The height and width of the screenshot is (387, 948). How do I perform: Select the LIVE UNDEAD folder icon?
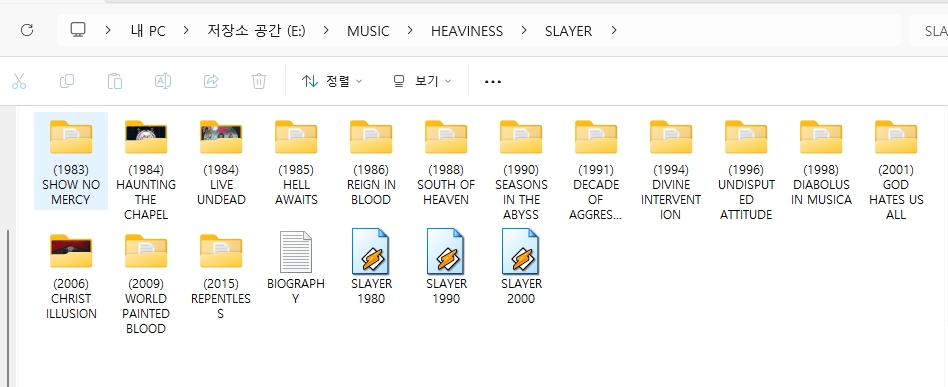coord(221,137)
